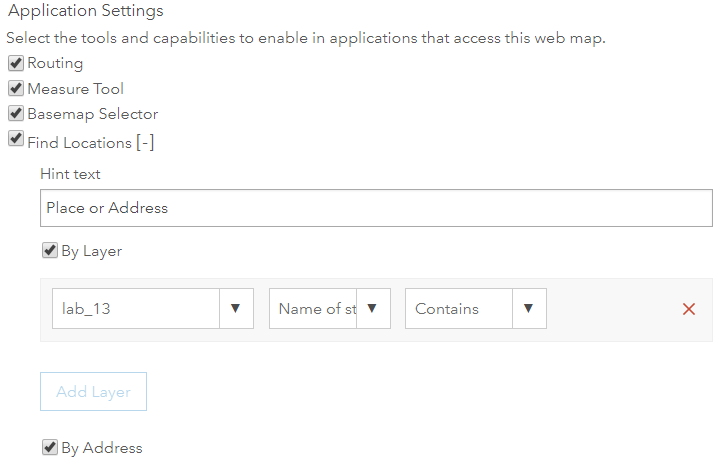Click the arrow beside the Contains dropdown
Viewport: 720px width, 469px height.
[x=529, y=309]
